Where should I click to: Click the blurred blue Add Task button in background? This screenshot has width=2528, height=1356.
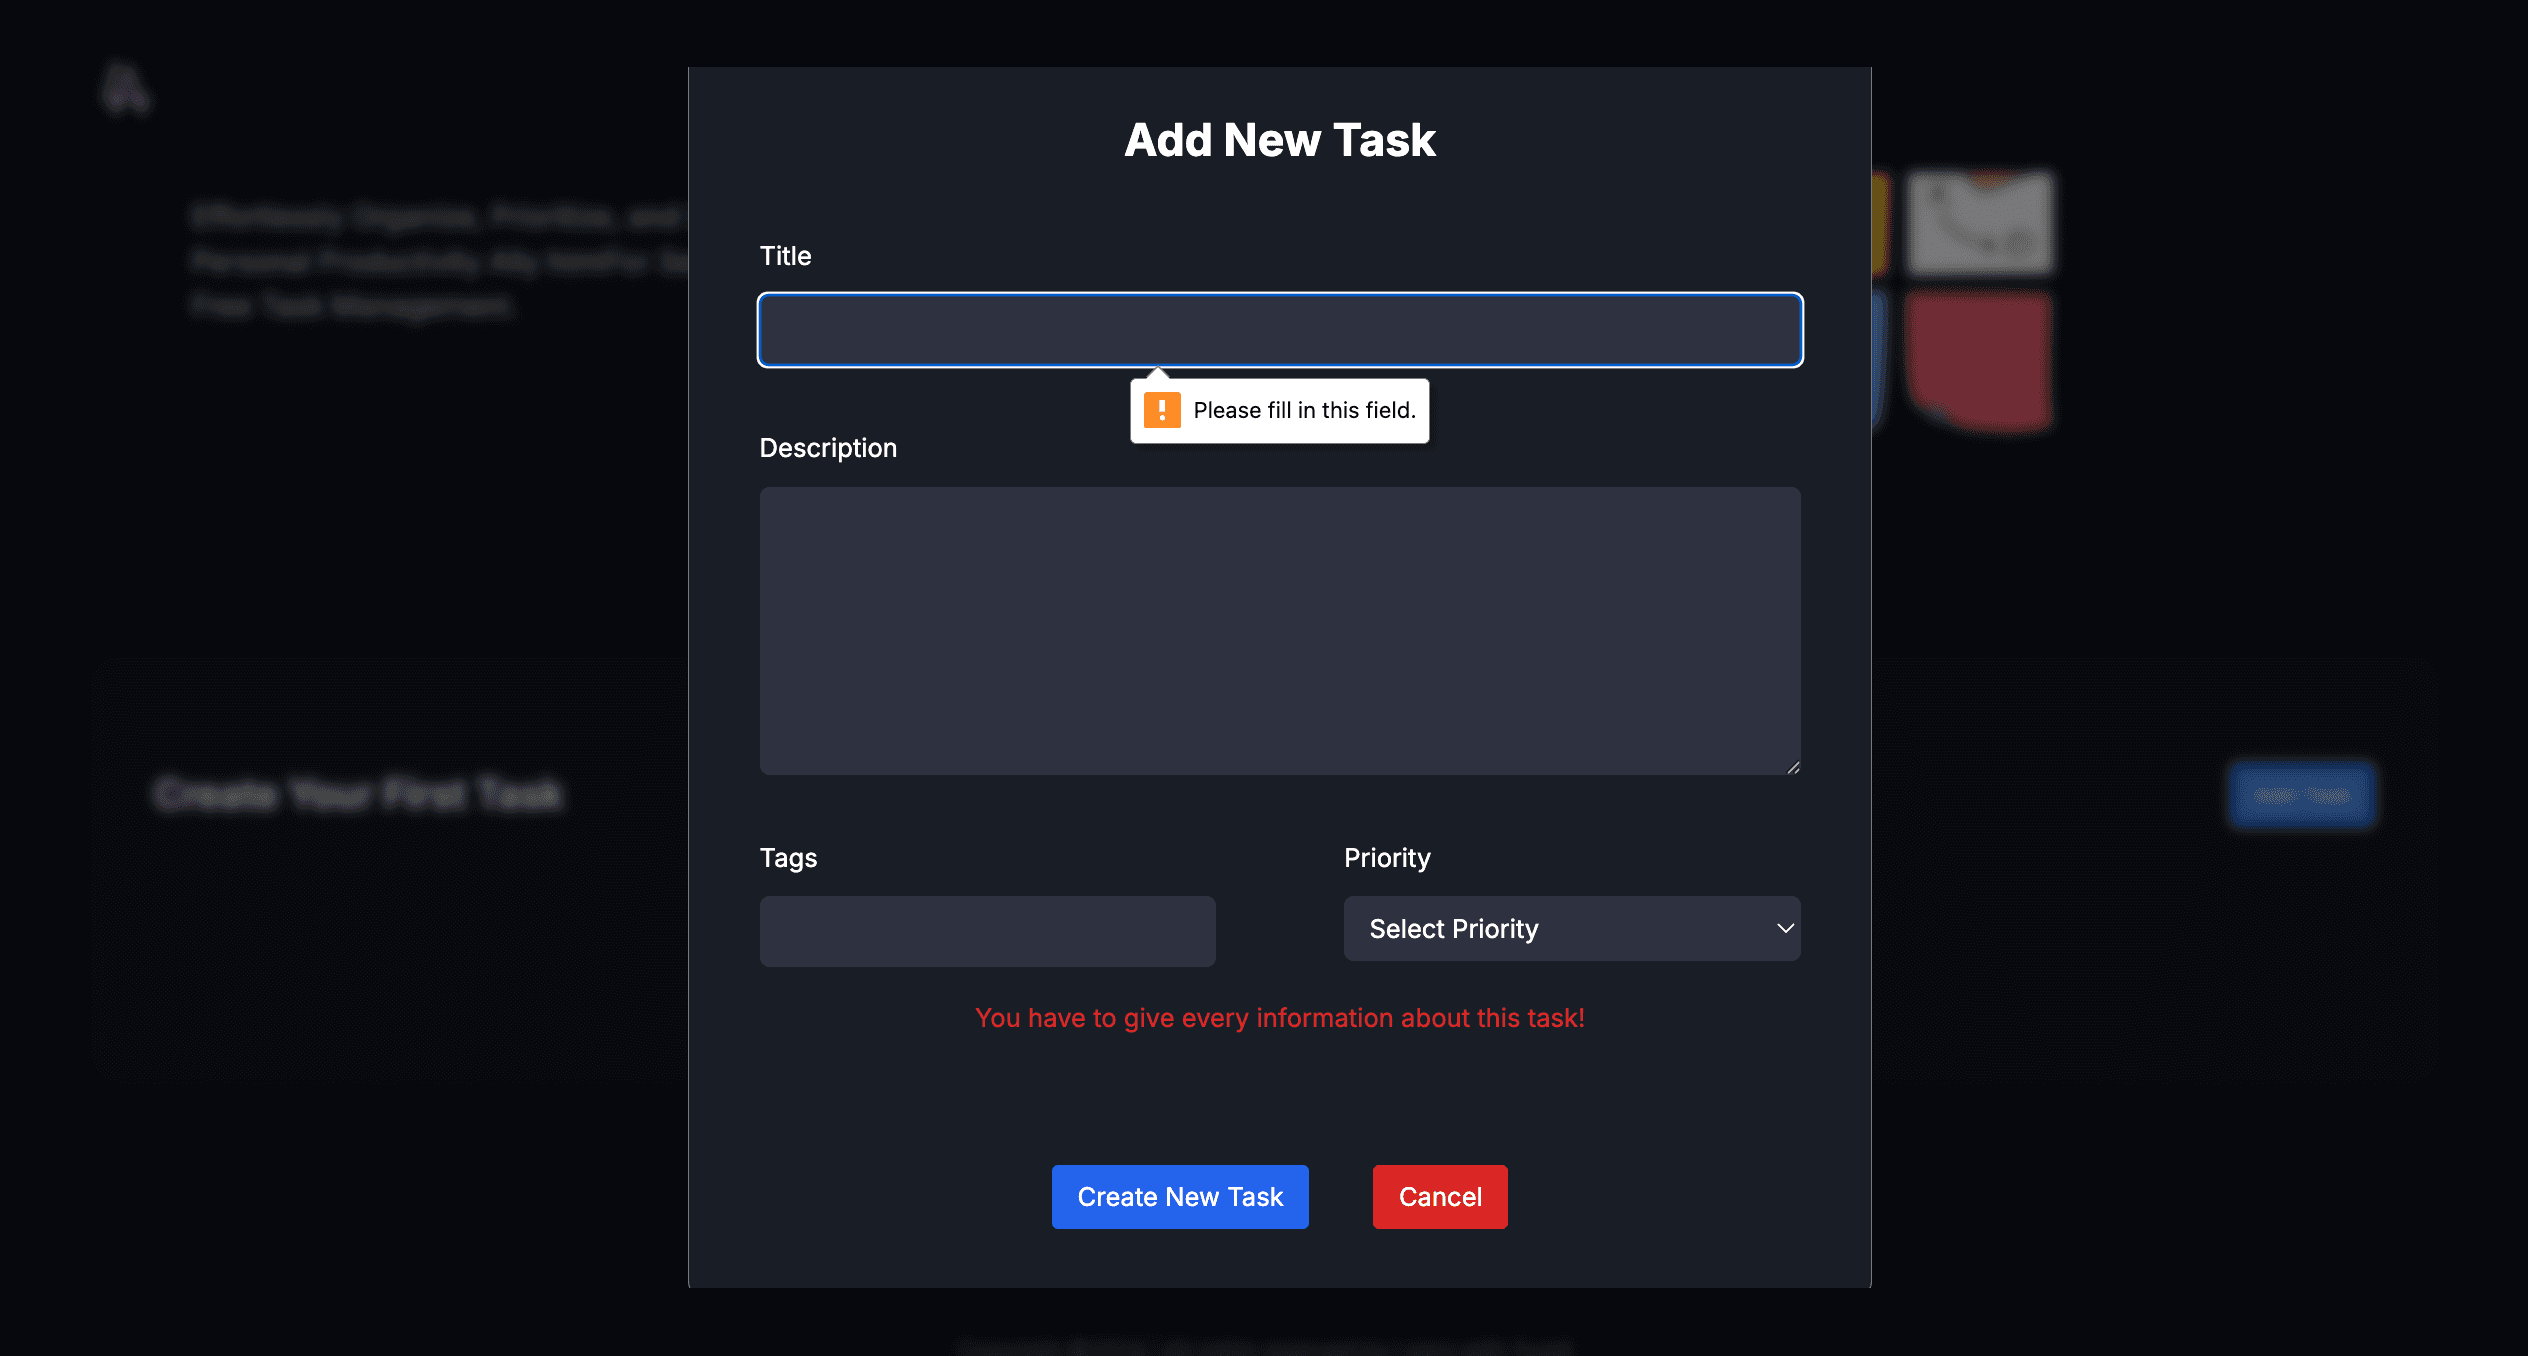tap(2301, 794)
